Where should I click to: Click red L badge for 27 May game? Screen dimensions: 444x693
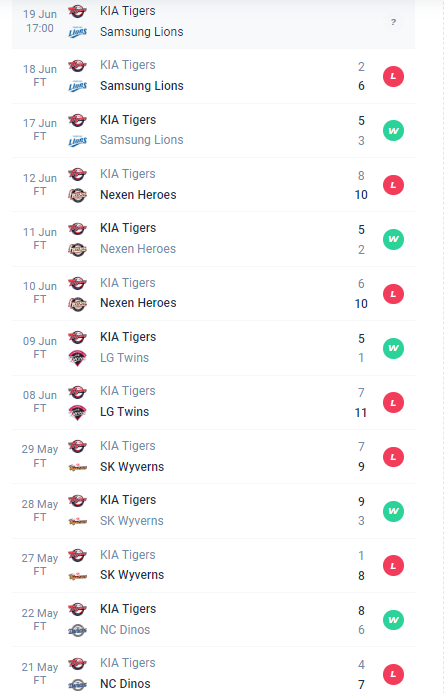pos(393,566)
